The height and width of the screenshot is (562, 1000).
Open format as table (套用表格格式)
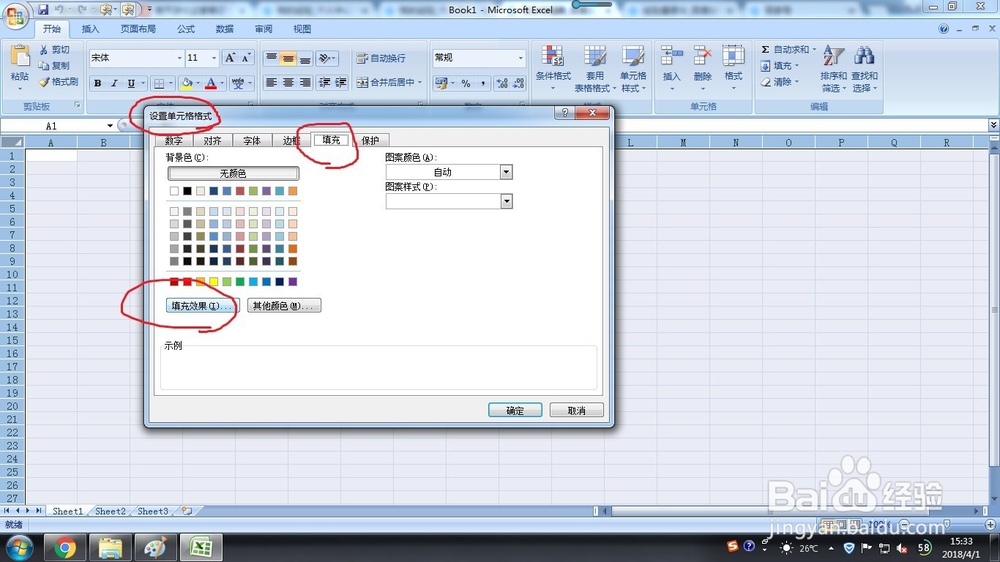pos(594,68)
